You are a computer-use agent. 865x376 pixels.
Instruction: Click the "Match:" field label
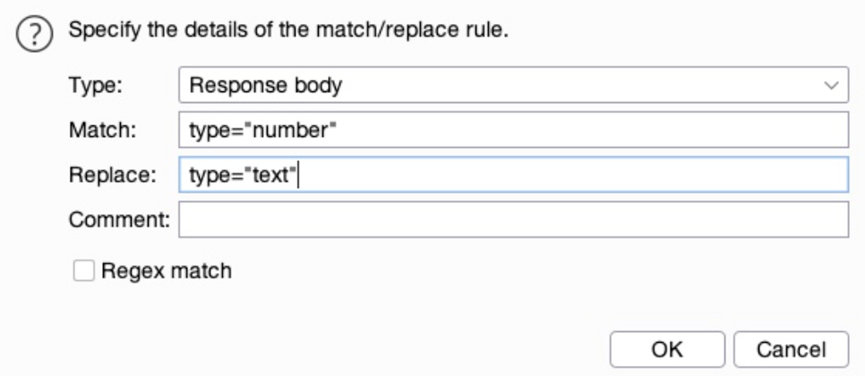[102, 131]
